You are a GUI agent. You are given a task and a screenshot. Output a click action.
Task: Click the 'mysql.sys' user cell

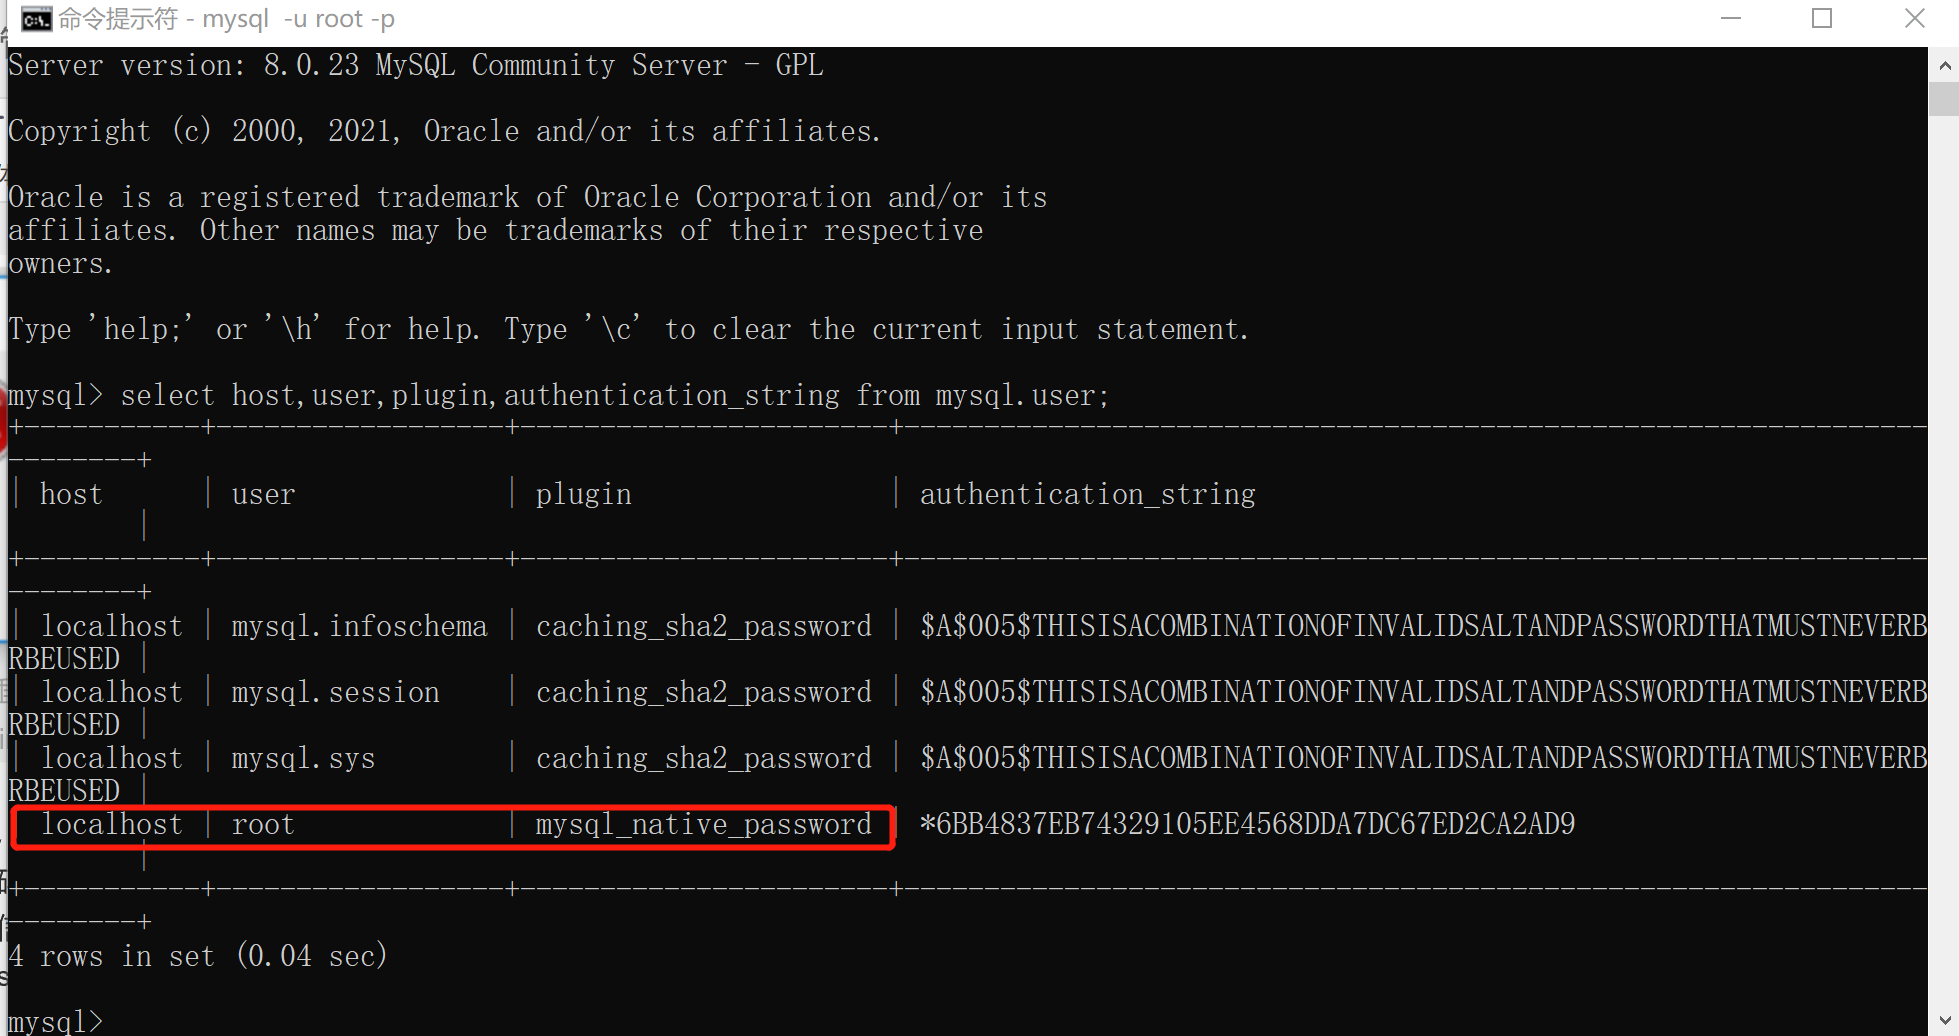pos(303,759)
